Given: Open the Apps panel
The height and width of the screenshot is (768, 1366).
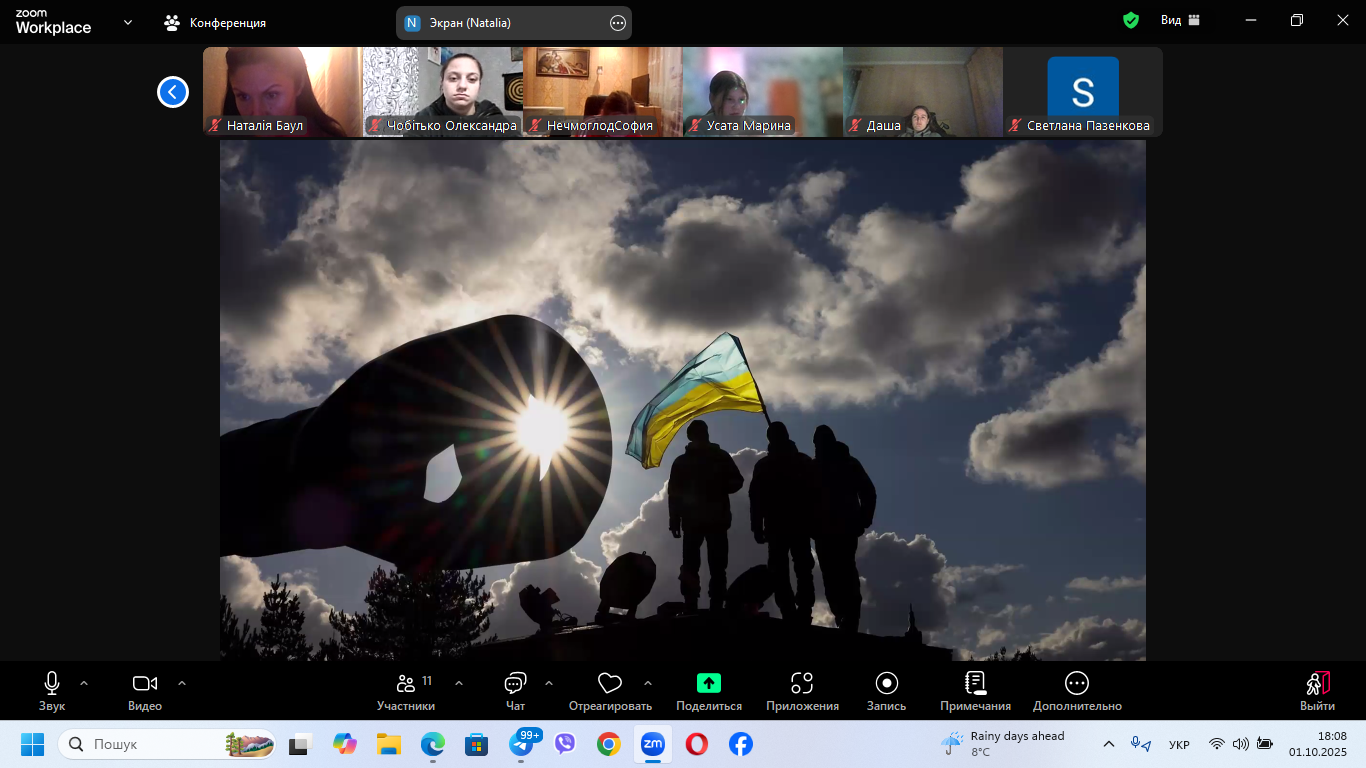Looking at the screenshot, I should click(802, 684).
